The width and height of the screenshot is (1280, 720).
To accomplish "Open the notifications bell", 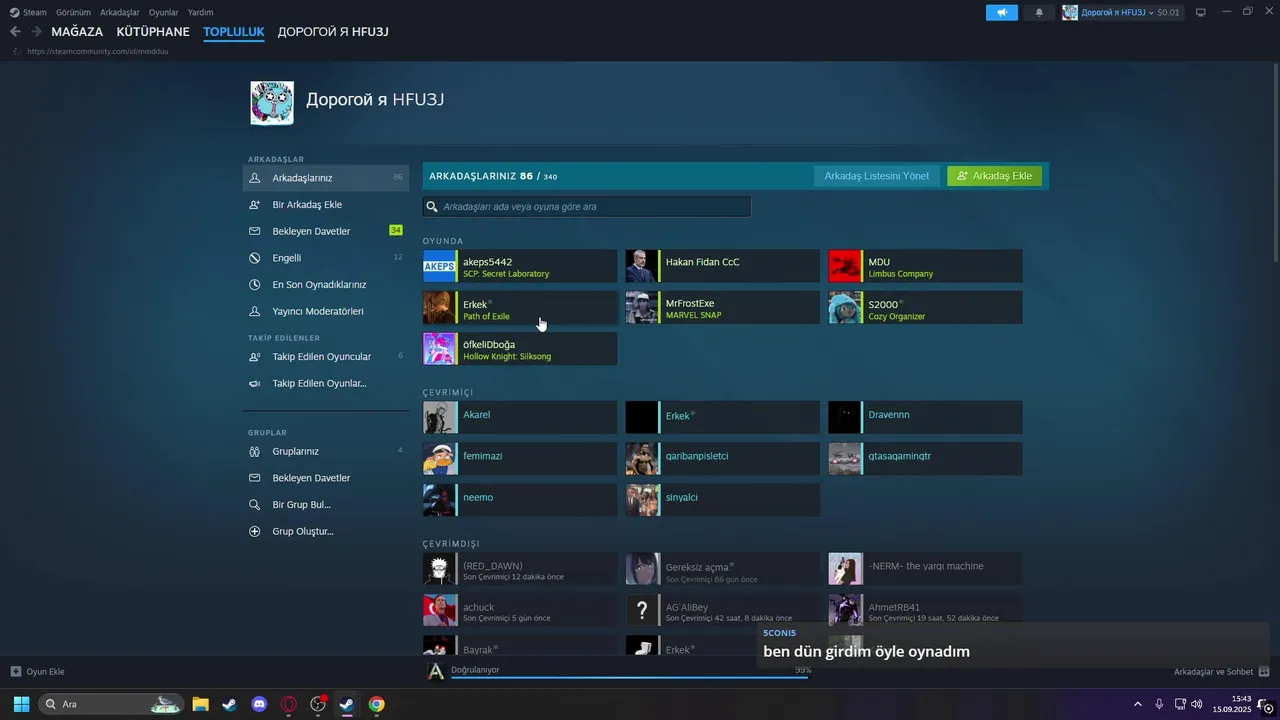I will click(1039, 12).
